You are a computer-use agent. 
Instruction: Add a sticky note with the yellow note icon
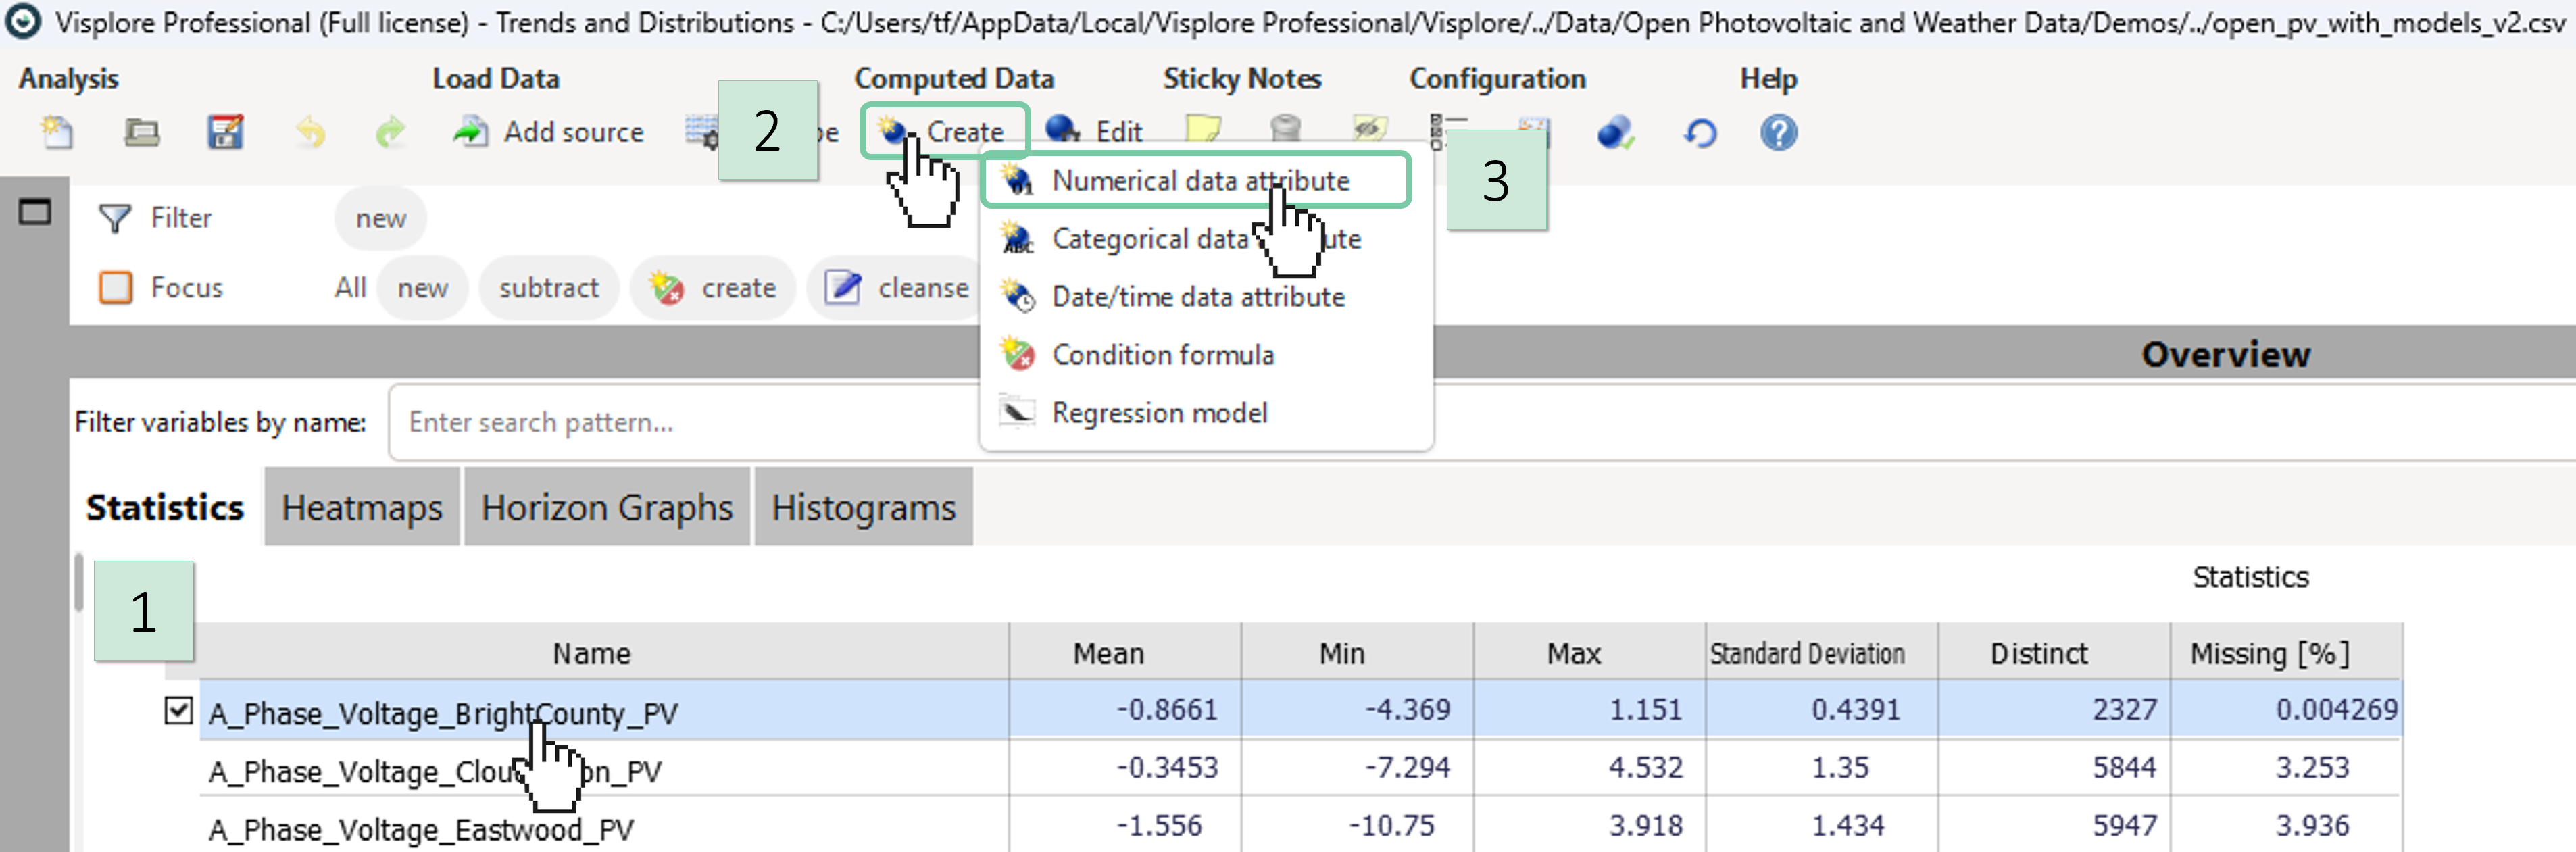(1203, 130)
